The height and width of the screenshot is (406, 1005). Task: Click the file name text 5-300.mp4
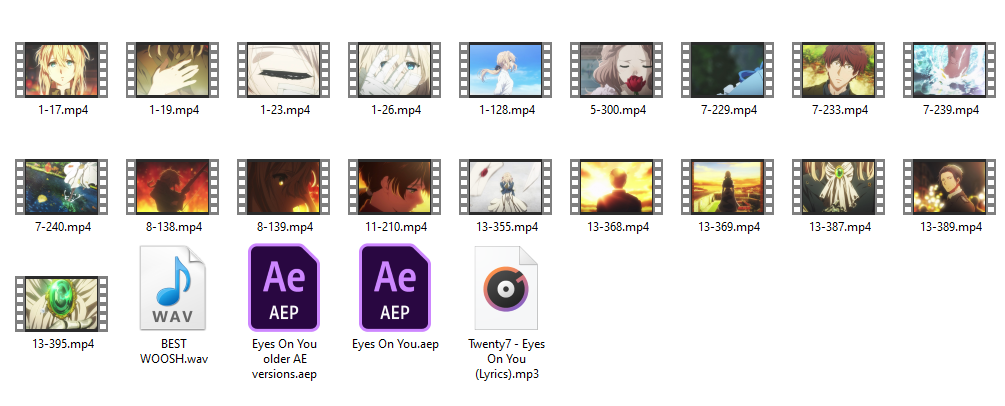[x=618, y=110]
